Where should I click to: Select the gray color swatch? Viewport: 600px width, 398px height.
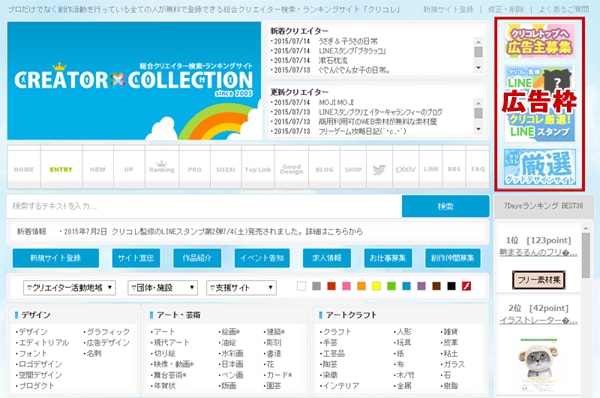(316, 286)
